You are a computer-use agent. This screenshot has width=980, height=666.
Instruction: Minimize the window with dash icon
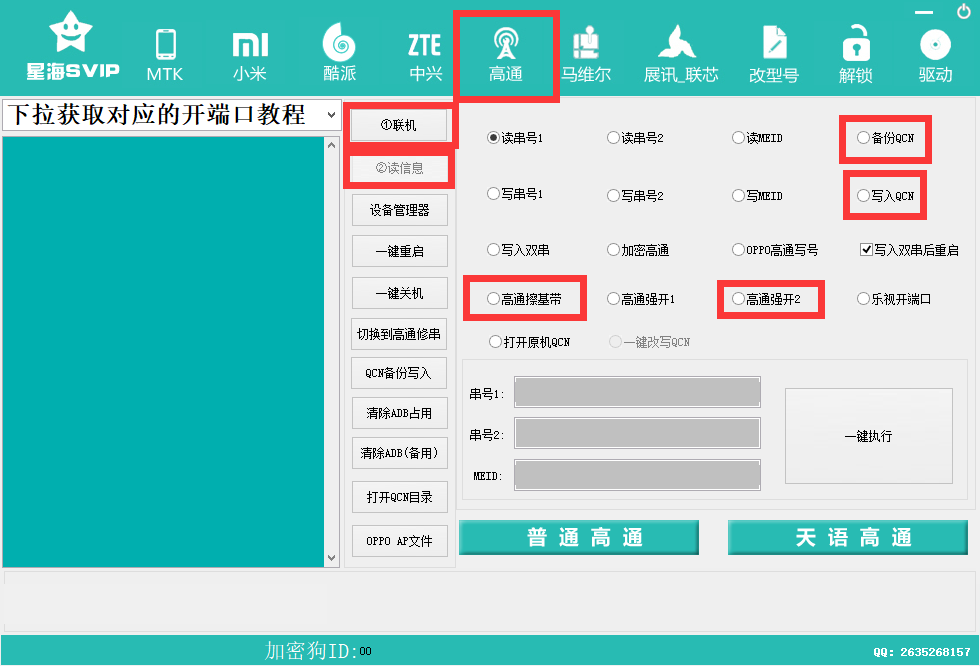click(924, 12)
